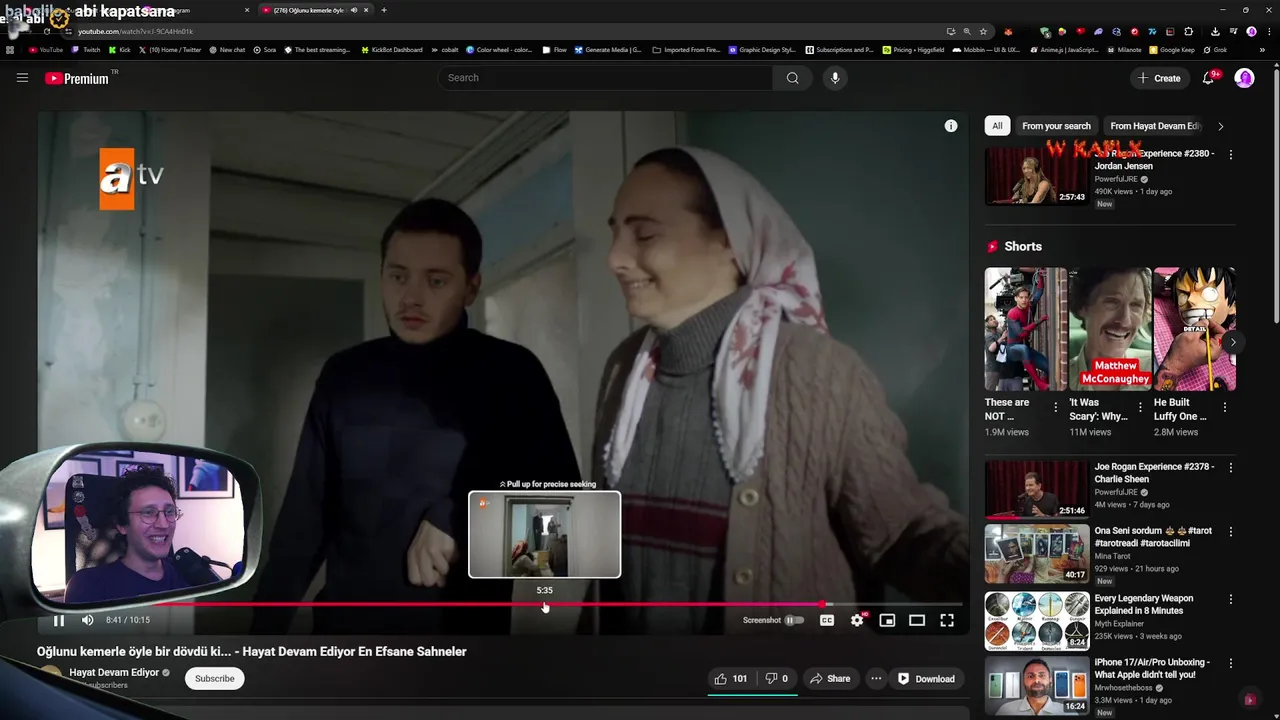
Task: Toggle theater mode on the player
Action: [x=917, y=620]
